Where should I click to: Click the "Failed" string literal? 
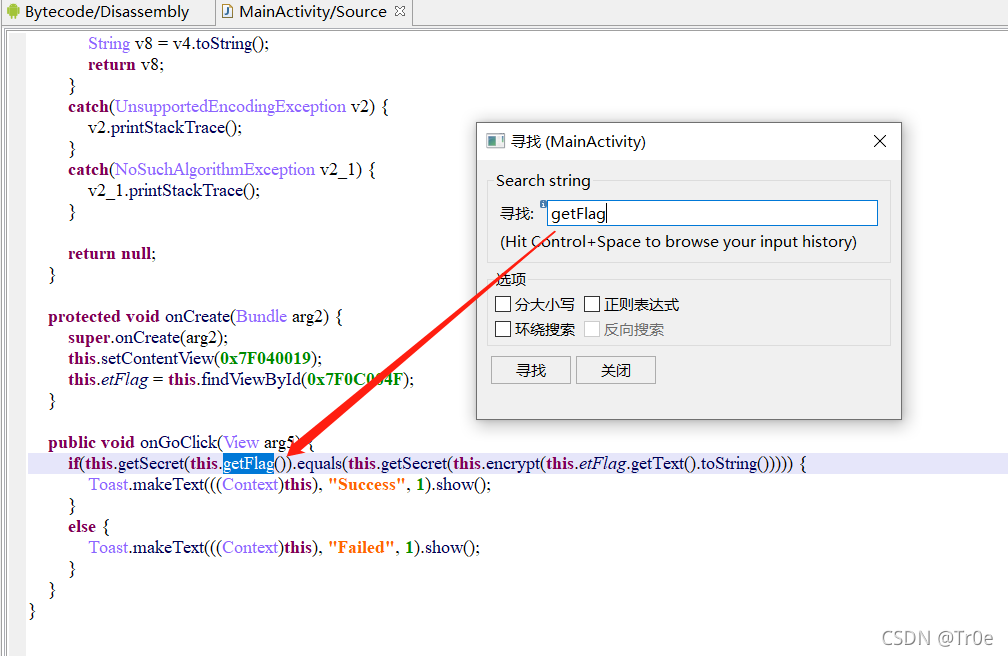[361, 547]
